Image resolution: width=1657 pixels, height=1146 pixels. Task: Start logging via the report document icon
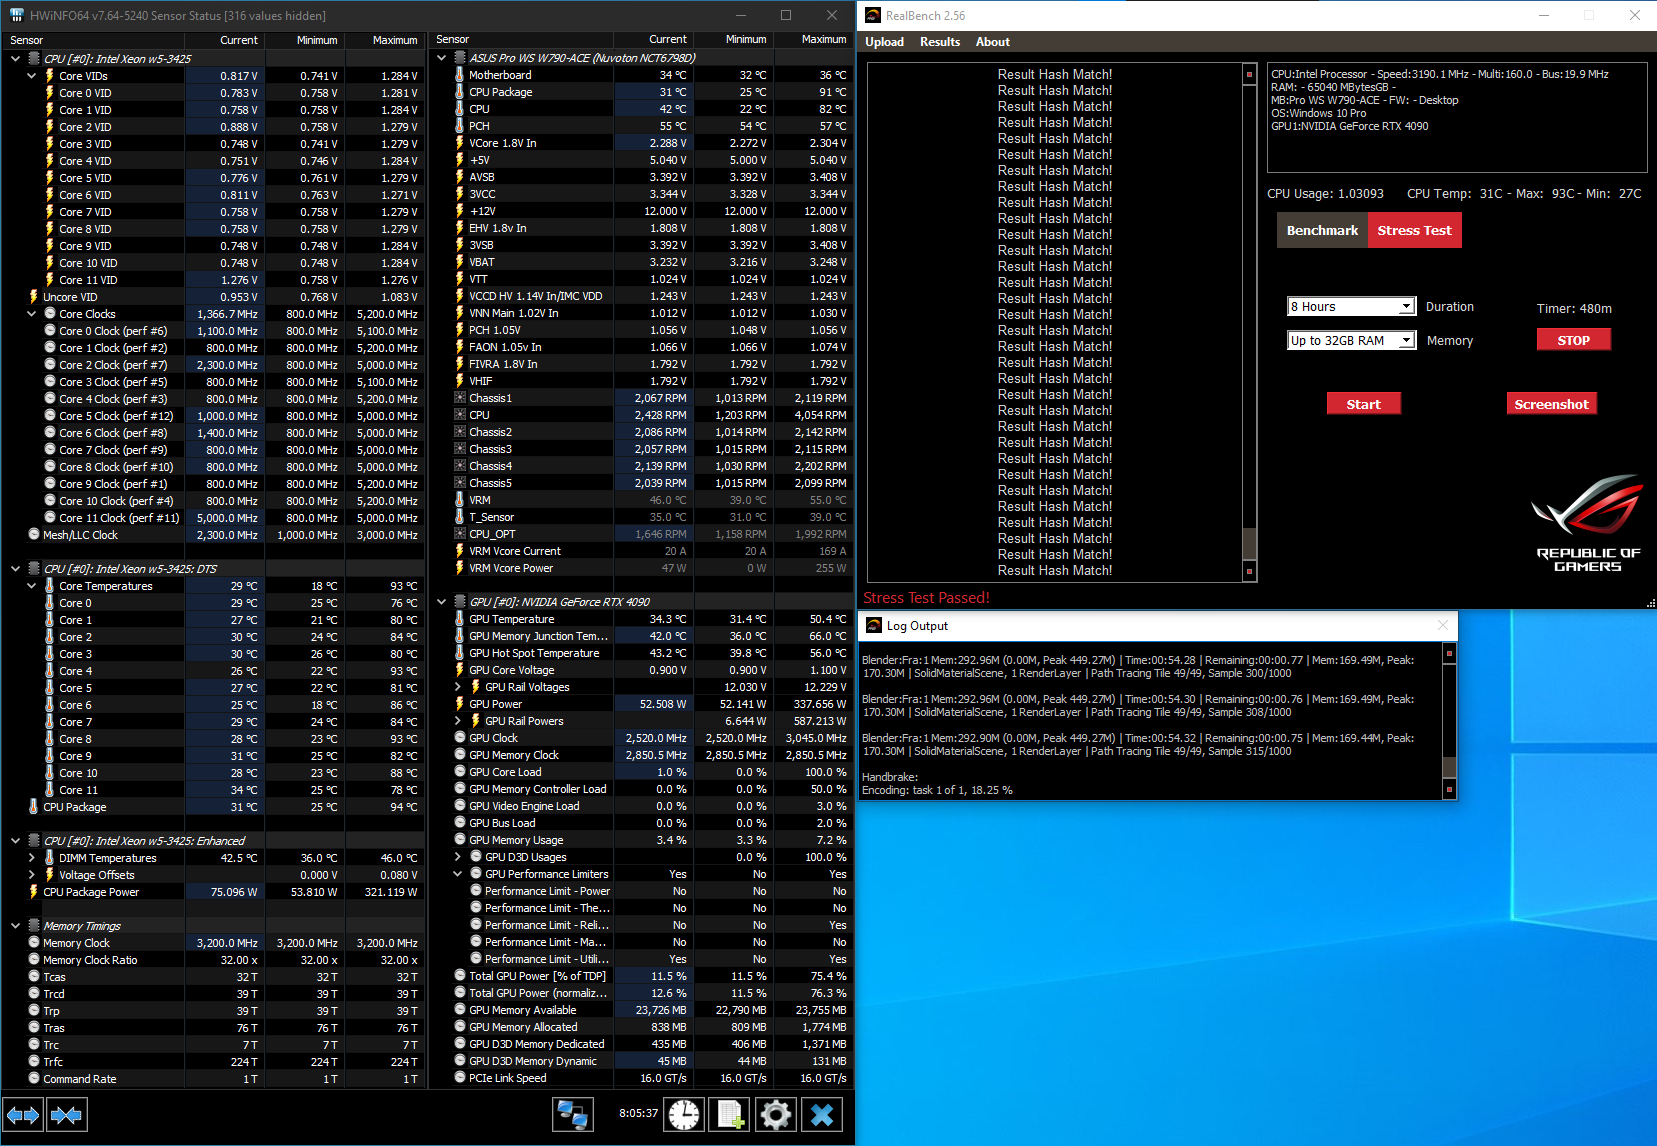(x=729, y=1114)
